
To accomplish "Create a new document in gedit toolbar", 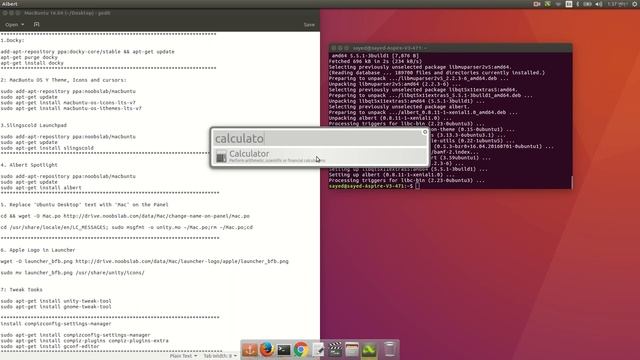I will tap(36, 24).
